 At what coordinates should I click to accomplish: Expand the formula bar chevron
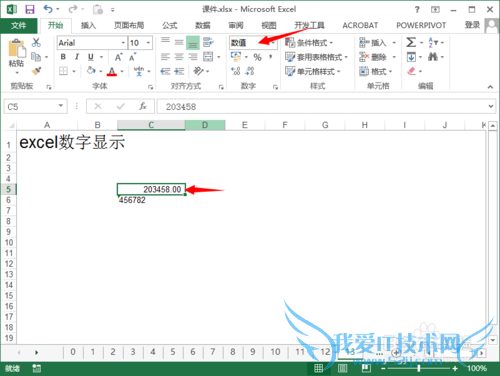(x=491, y=106)
